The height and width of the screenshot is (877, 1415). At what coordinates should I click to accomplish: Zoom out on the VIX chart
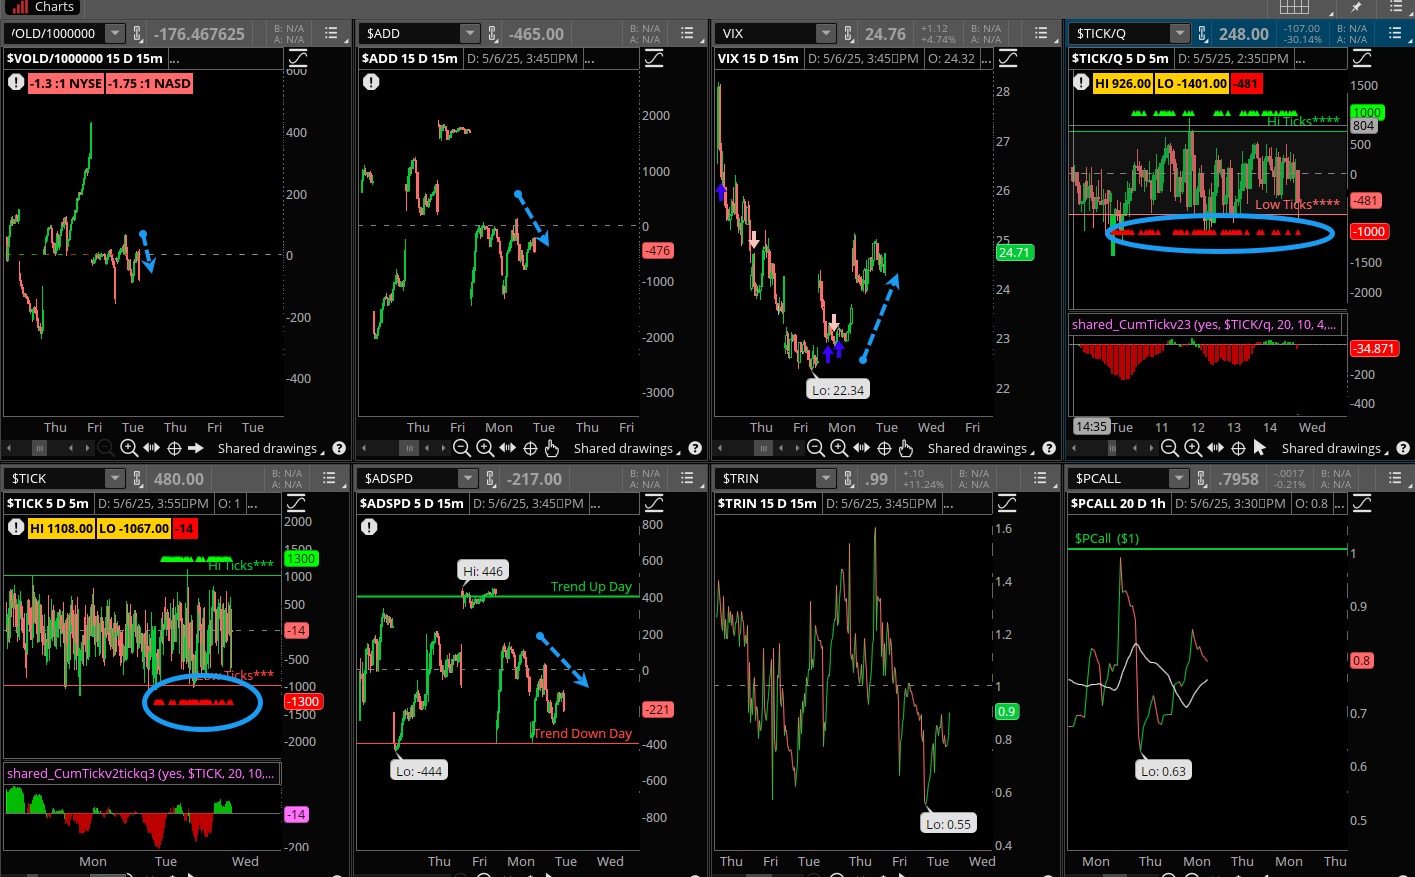point(816,448)
